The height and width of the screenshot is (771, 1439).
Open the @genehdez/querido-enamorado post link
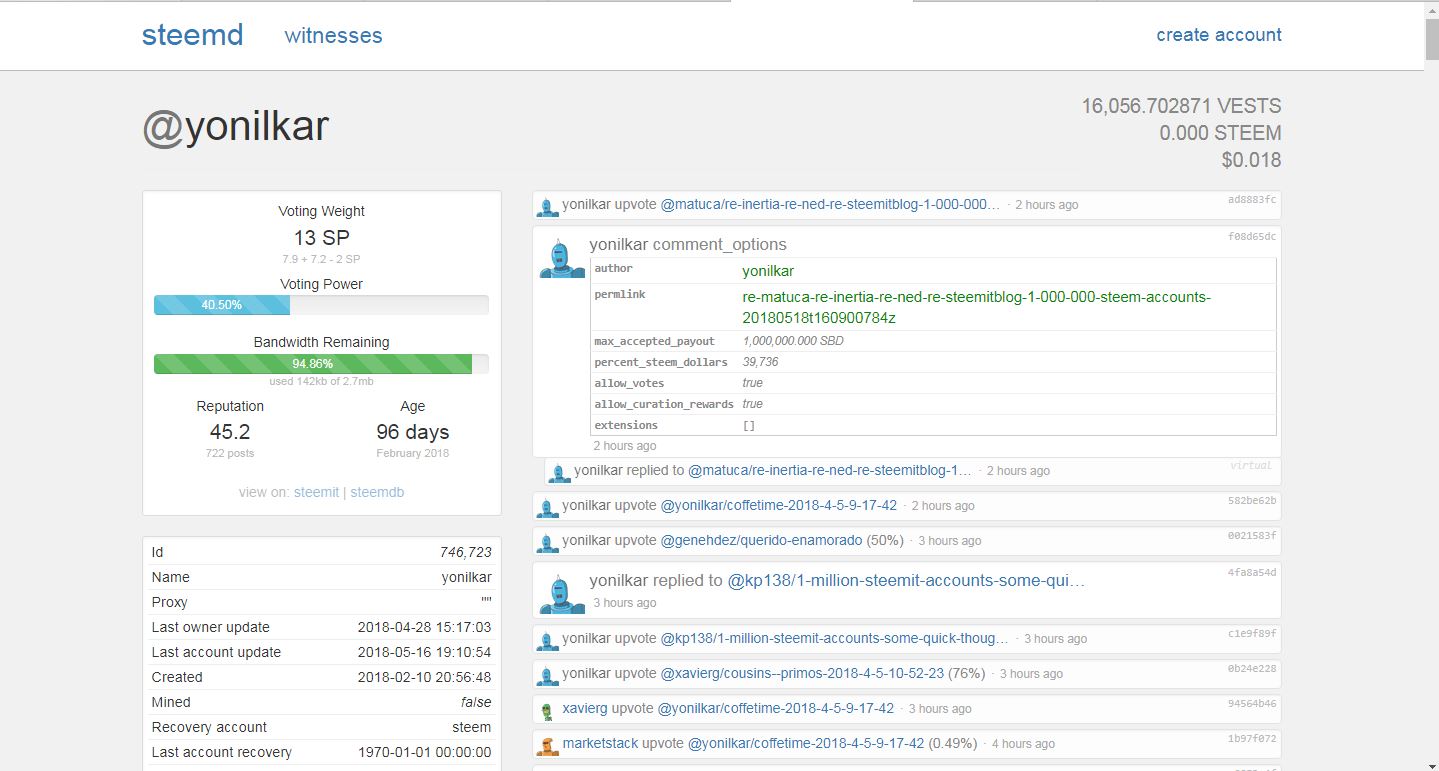tap(761, 540)
